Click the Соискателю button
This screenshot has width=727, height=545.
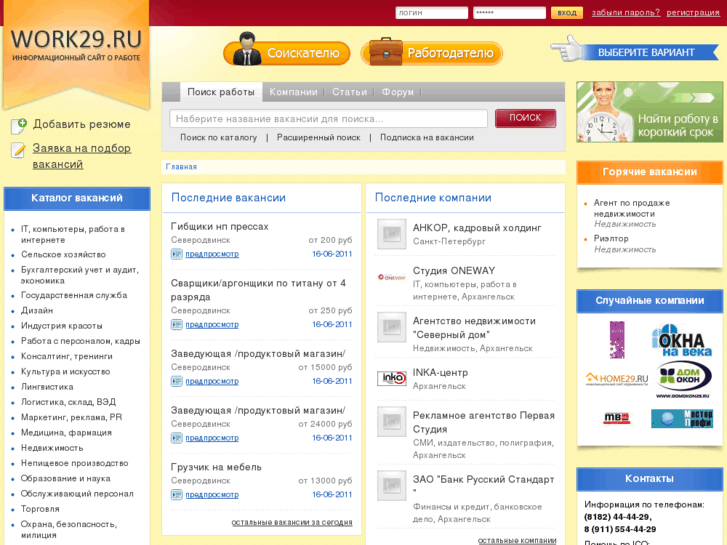pos(287,53)
